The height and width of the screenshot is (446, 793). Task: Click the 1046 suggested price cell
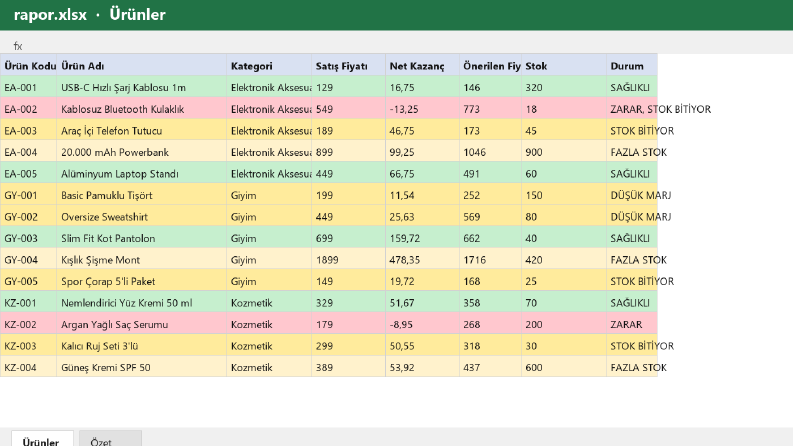[490, 152]
